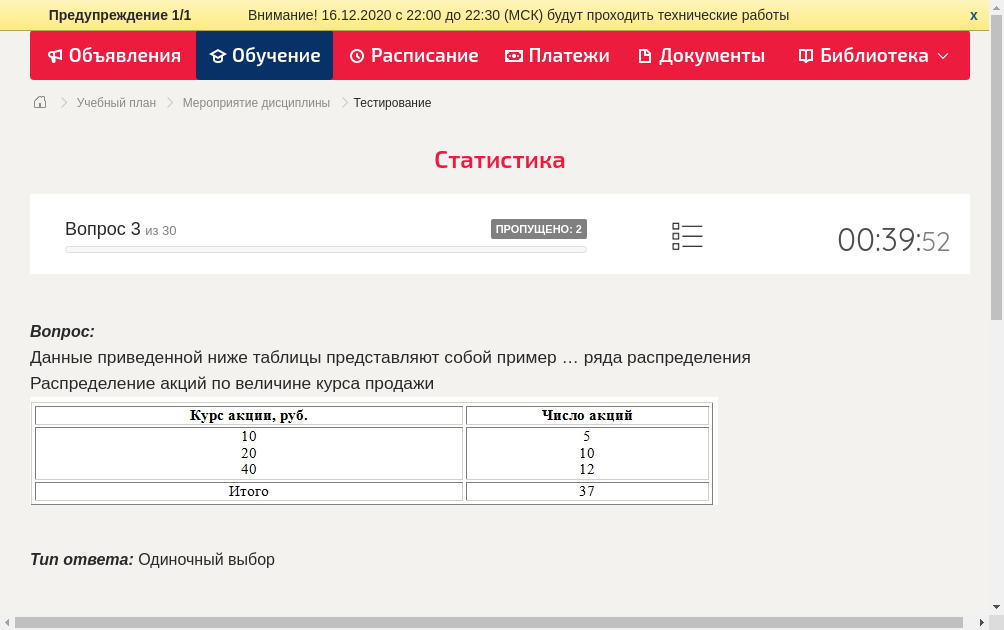Select the graduation cap icon on Обучение
The height and width of the screenshot is (630, 1004).
pyautogui.click(x=216, y=56)
